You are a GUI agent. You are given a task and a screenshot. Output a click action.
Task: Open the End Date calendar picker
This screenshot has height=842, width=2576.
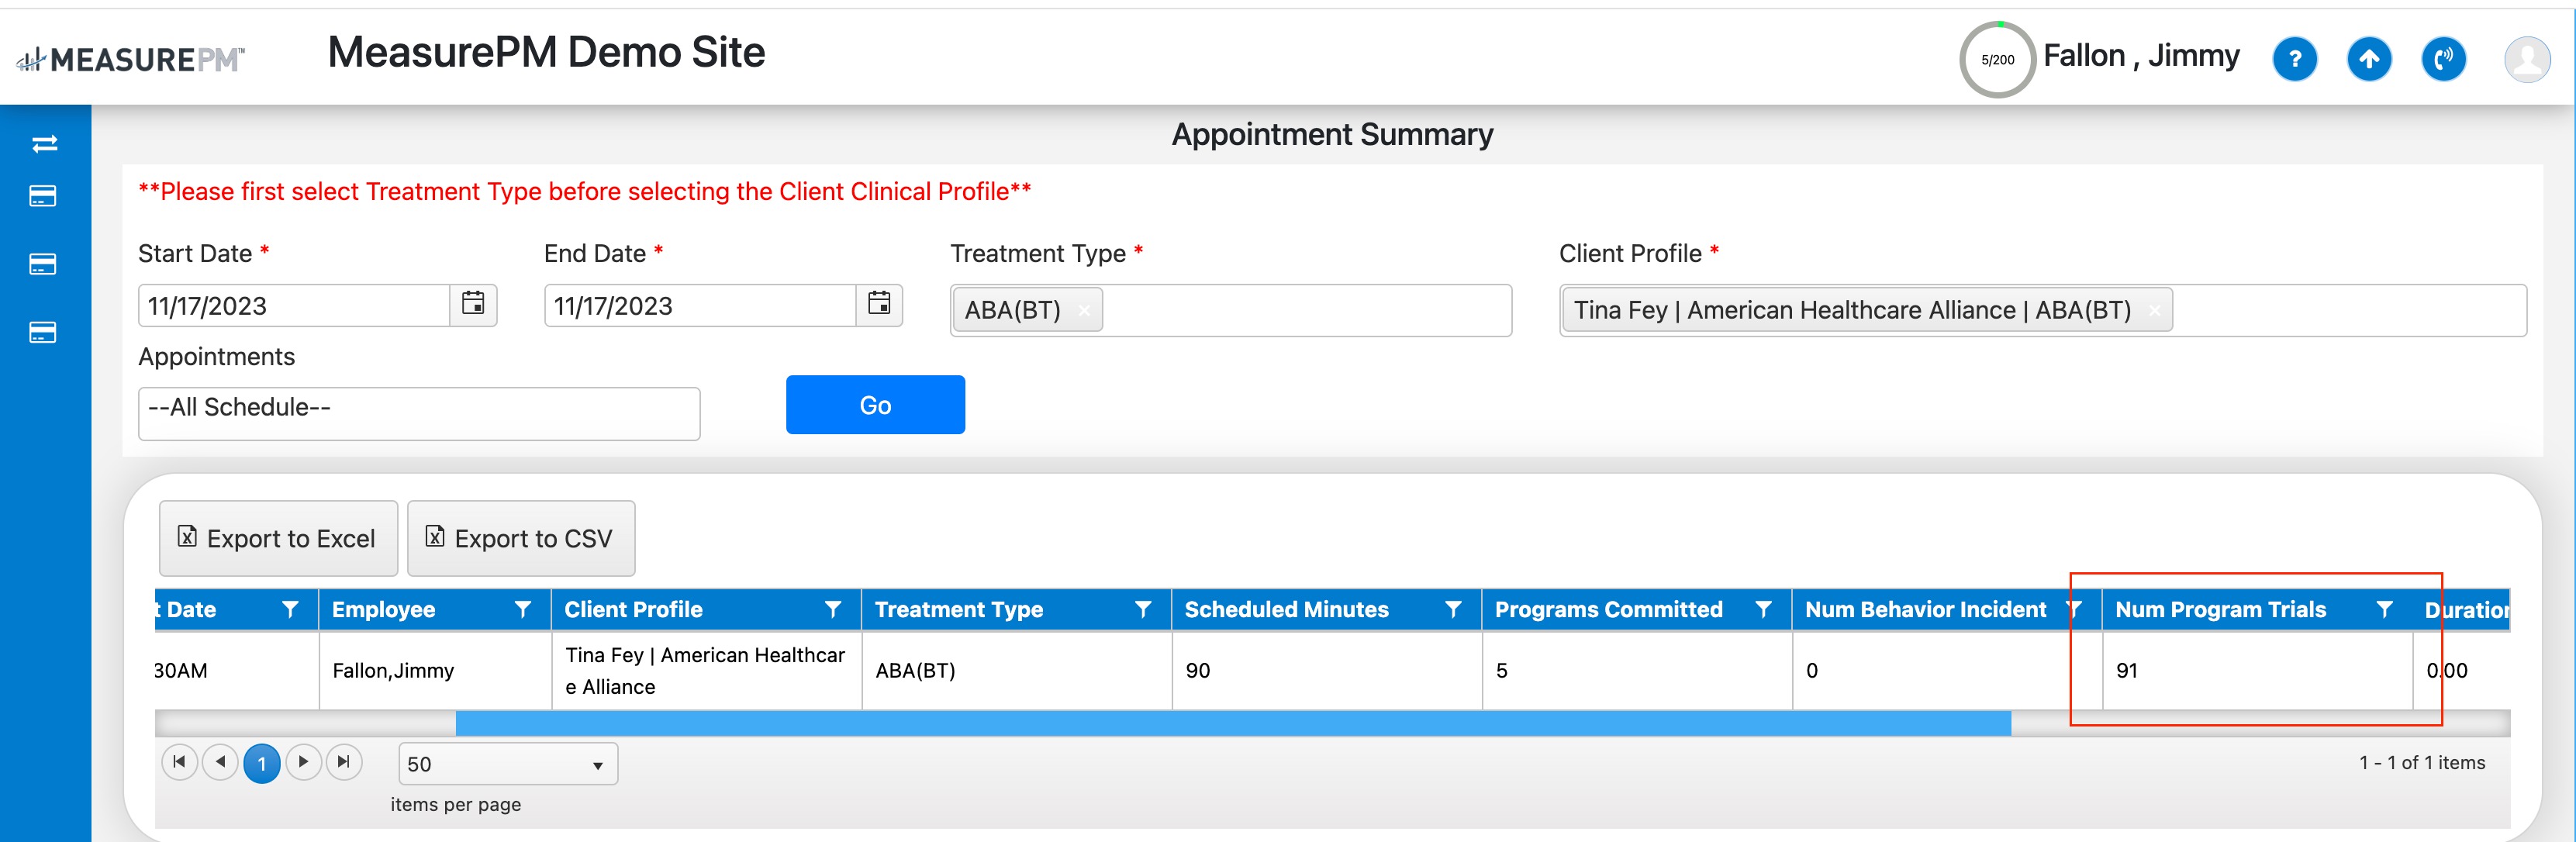(879, 304)
